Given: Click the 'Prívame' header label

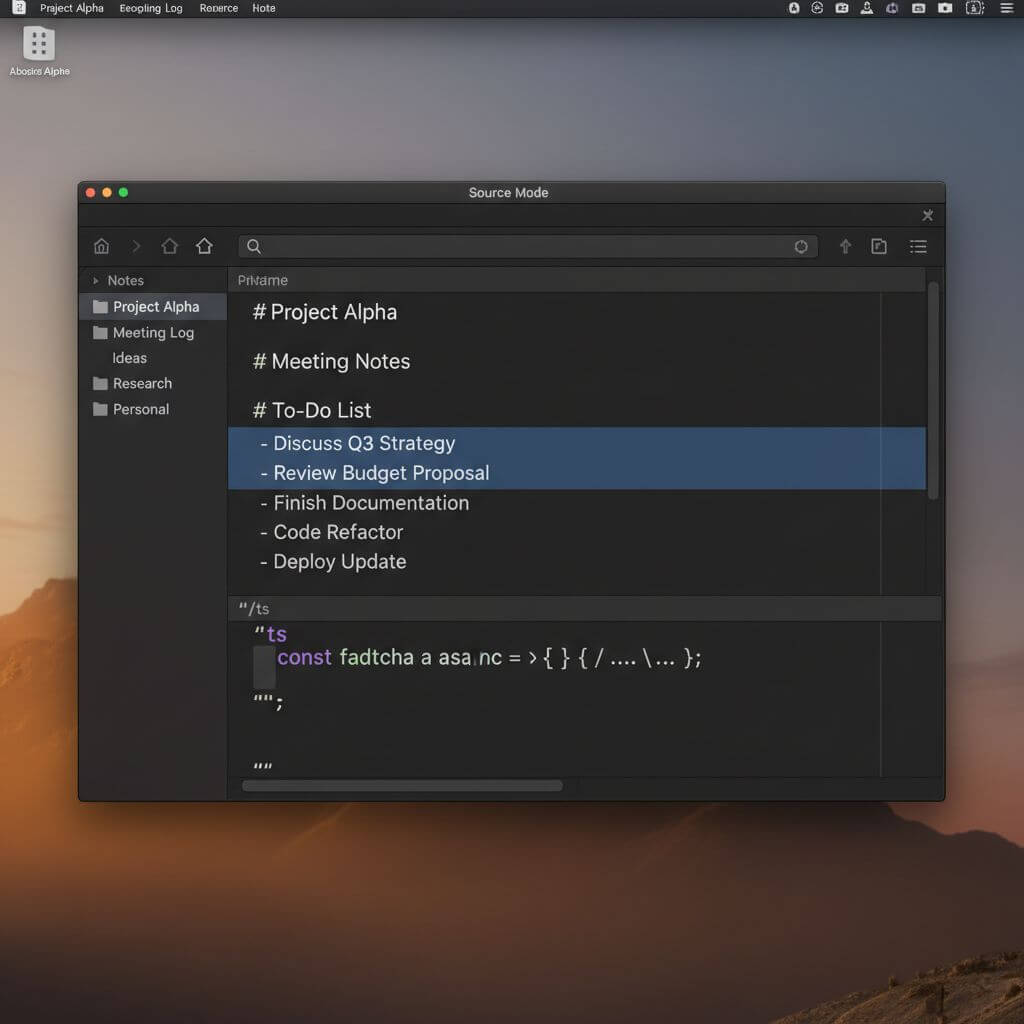Looking at the screenshot, I should coord(263,280).
